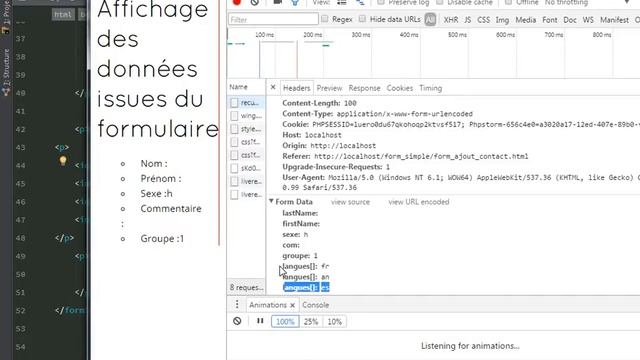Filter requests by Img
Viewport: 640px width, 360px height.
point(502,20)
